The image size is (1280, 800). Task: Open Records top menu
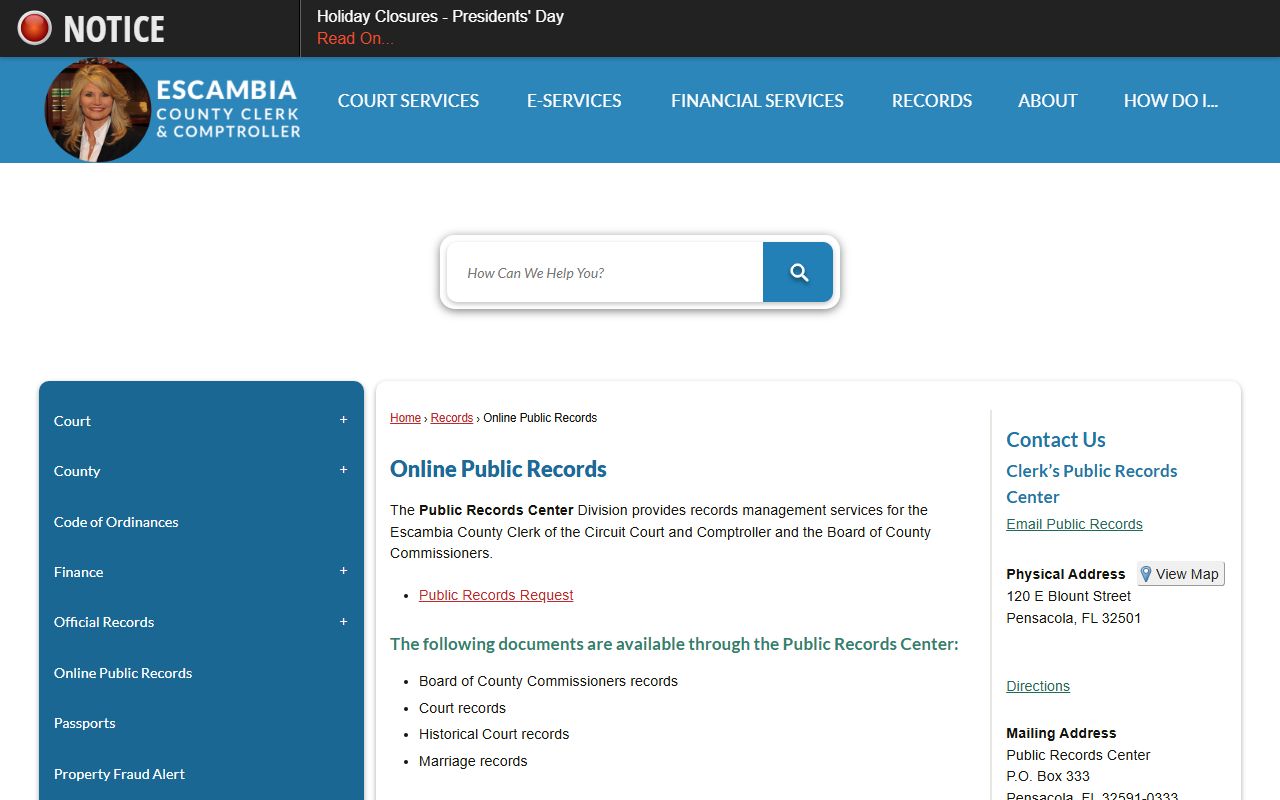932,101
